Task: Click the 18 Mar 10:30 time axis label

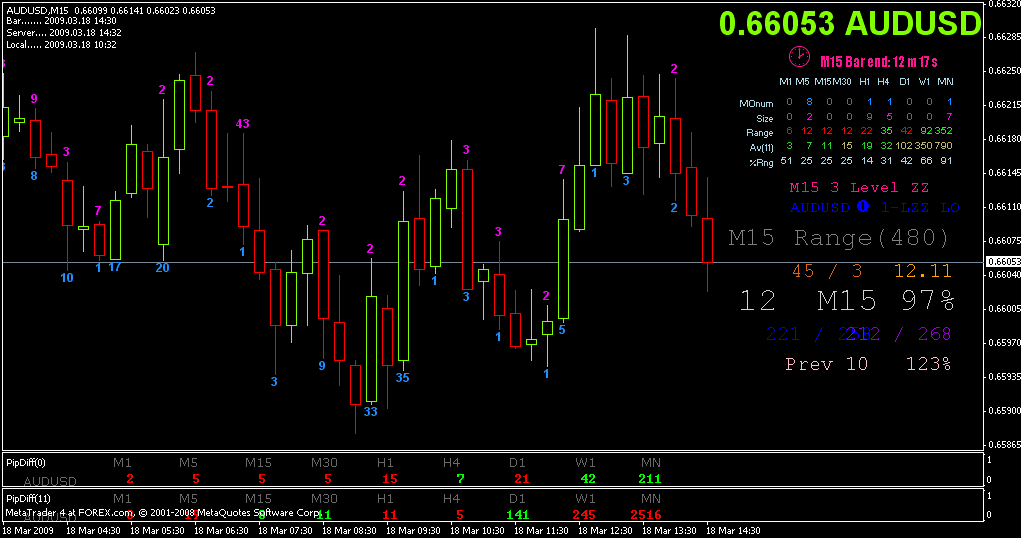Action: 477,531
